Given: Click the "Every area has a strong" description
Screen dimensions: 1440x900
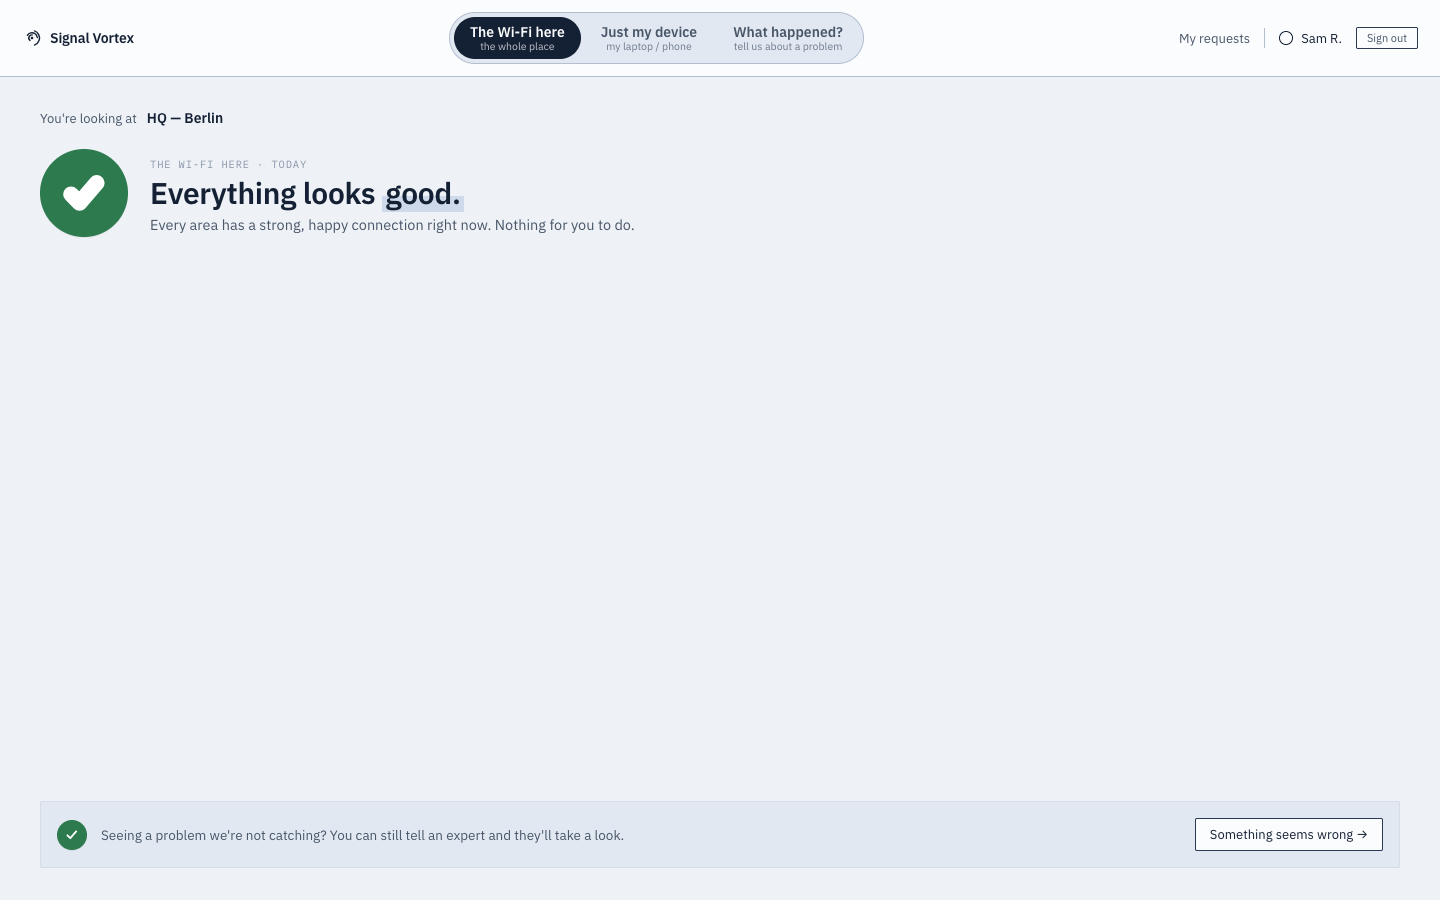Looking at the screenshot, I should tap(392, 225).
